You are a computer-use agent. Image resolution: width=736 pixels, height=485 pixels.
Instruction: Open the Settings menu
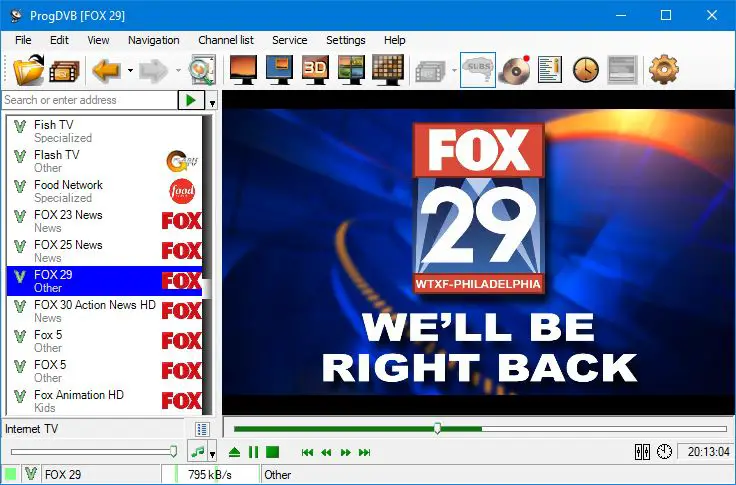[x=345, y=40]
